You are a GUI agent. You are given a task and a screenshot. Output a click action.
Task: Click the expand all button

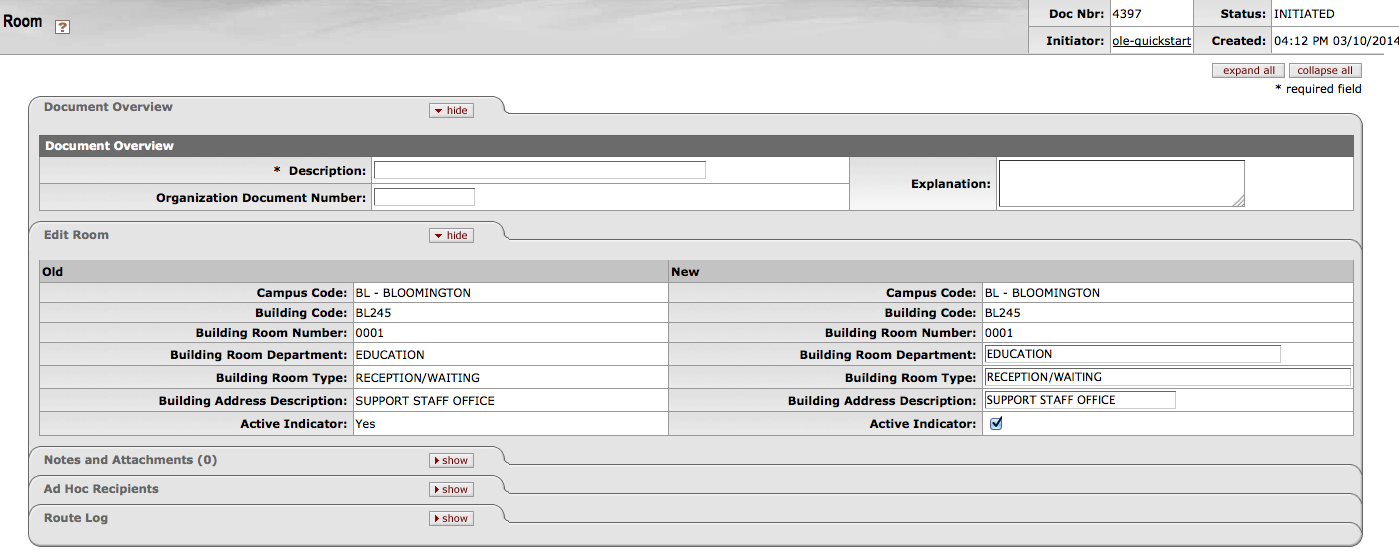[1248, 71]
